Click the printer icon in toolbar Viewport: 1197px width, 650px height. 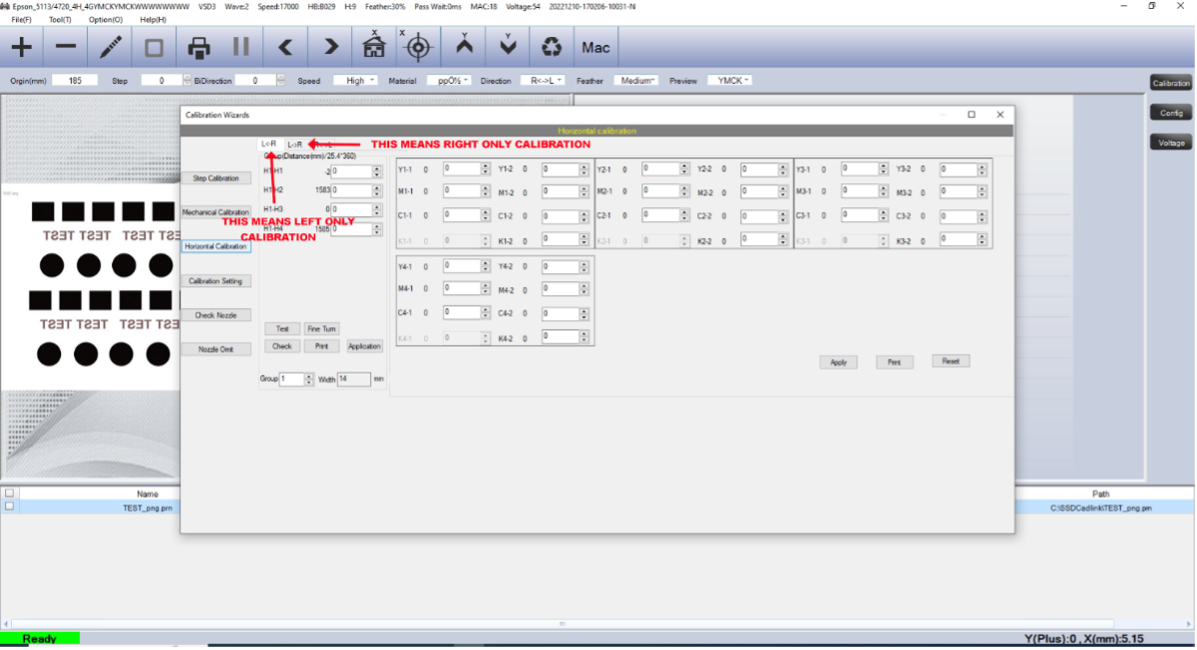click(x=199, y=47)
